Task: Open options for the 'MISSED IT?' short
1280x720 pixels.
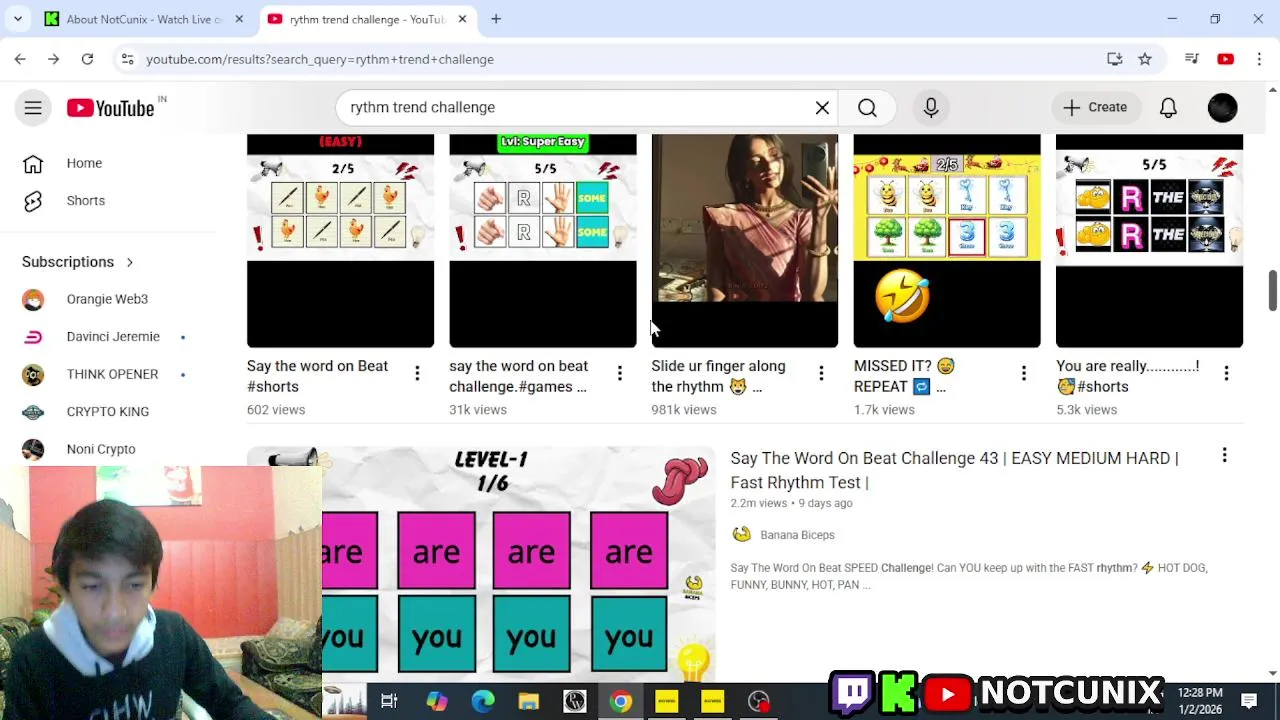Action: 1023,373
